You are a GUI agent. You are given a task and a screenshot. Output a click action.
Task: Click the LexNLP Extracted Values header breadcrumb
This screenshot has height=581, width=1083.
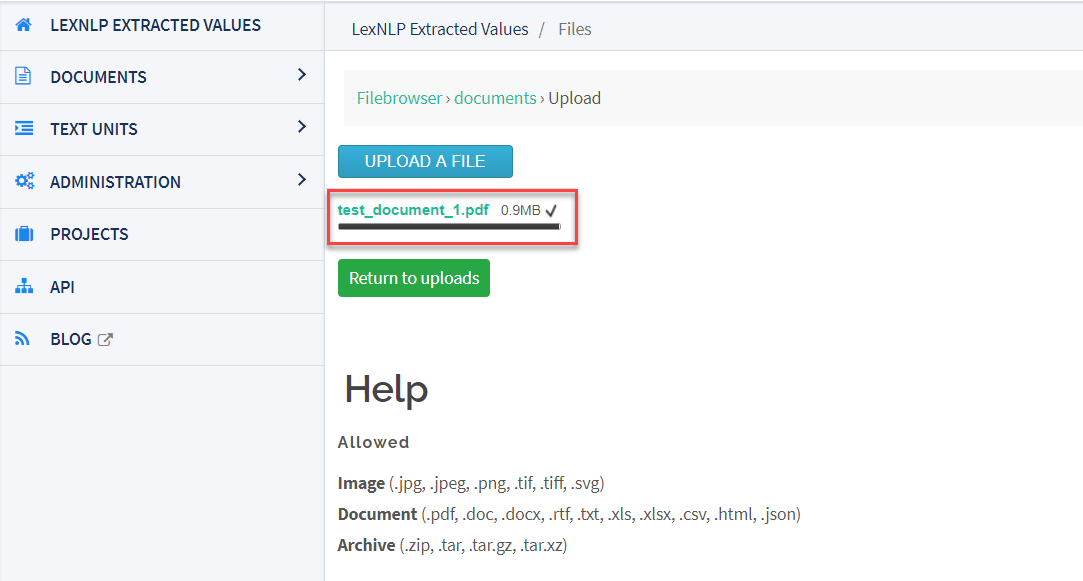[440, 29]
